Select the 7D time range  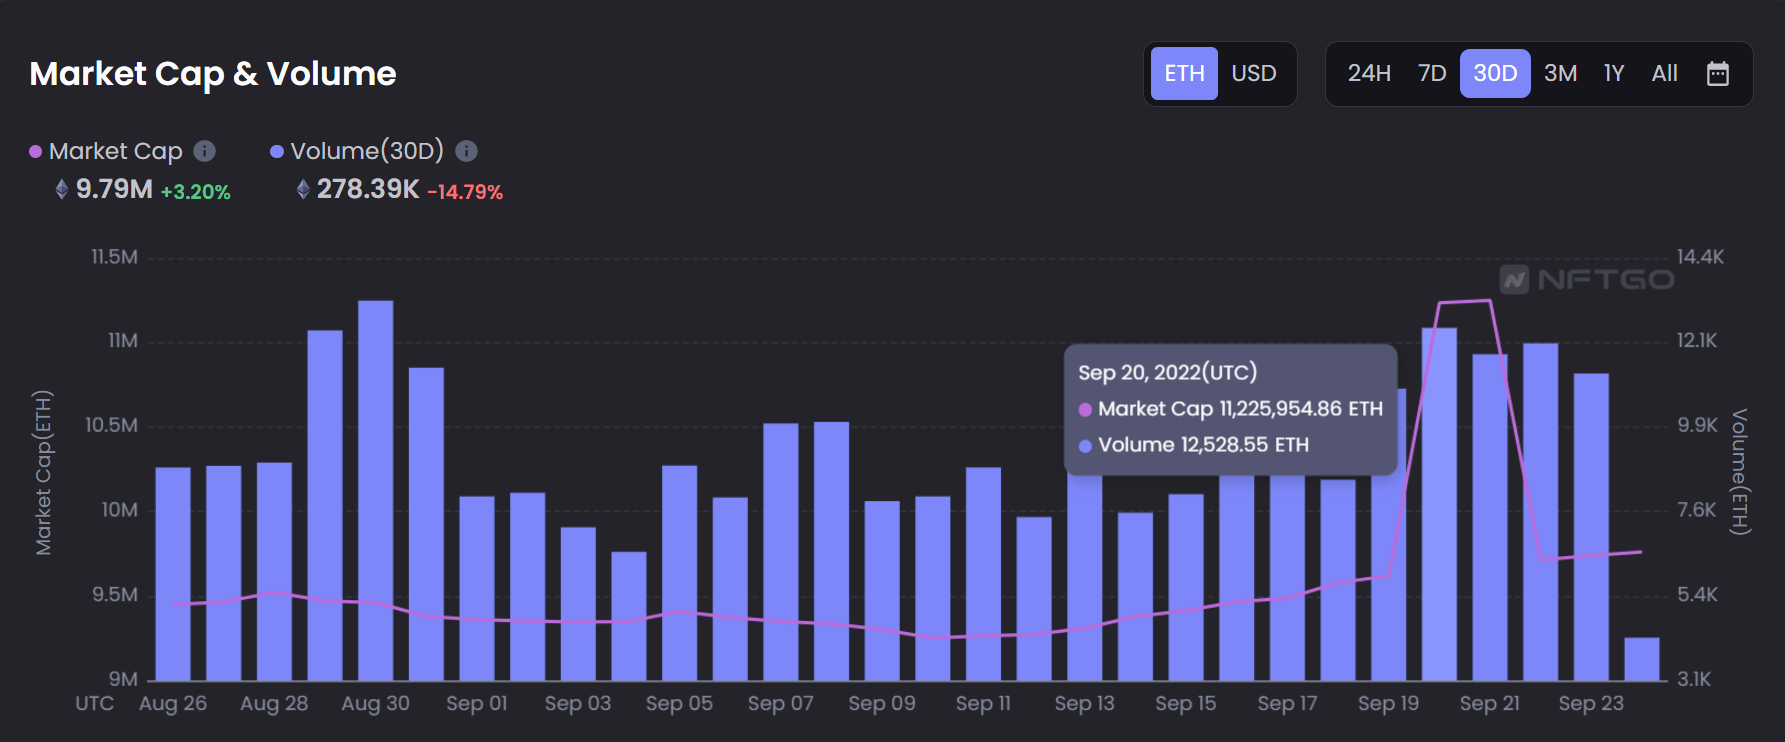pos(1431,73)
